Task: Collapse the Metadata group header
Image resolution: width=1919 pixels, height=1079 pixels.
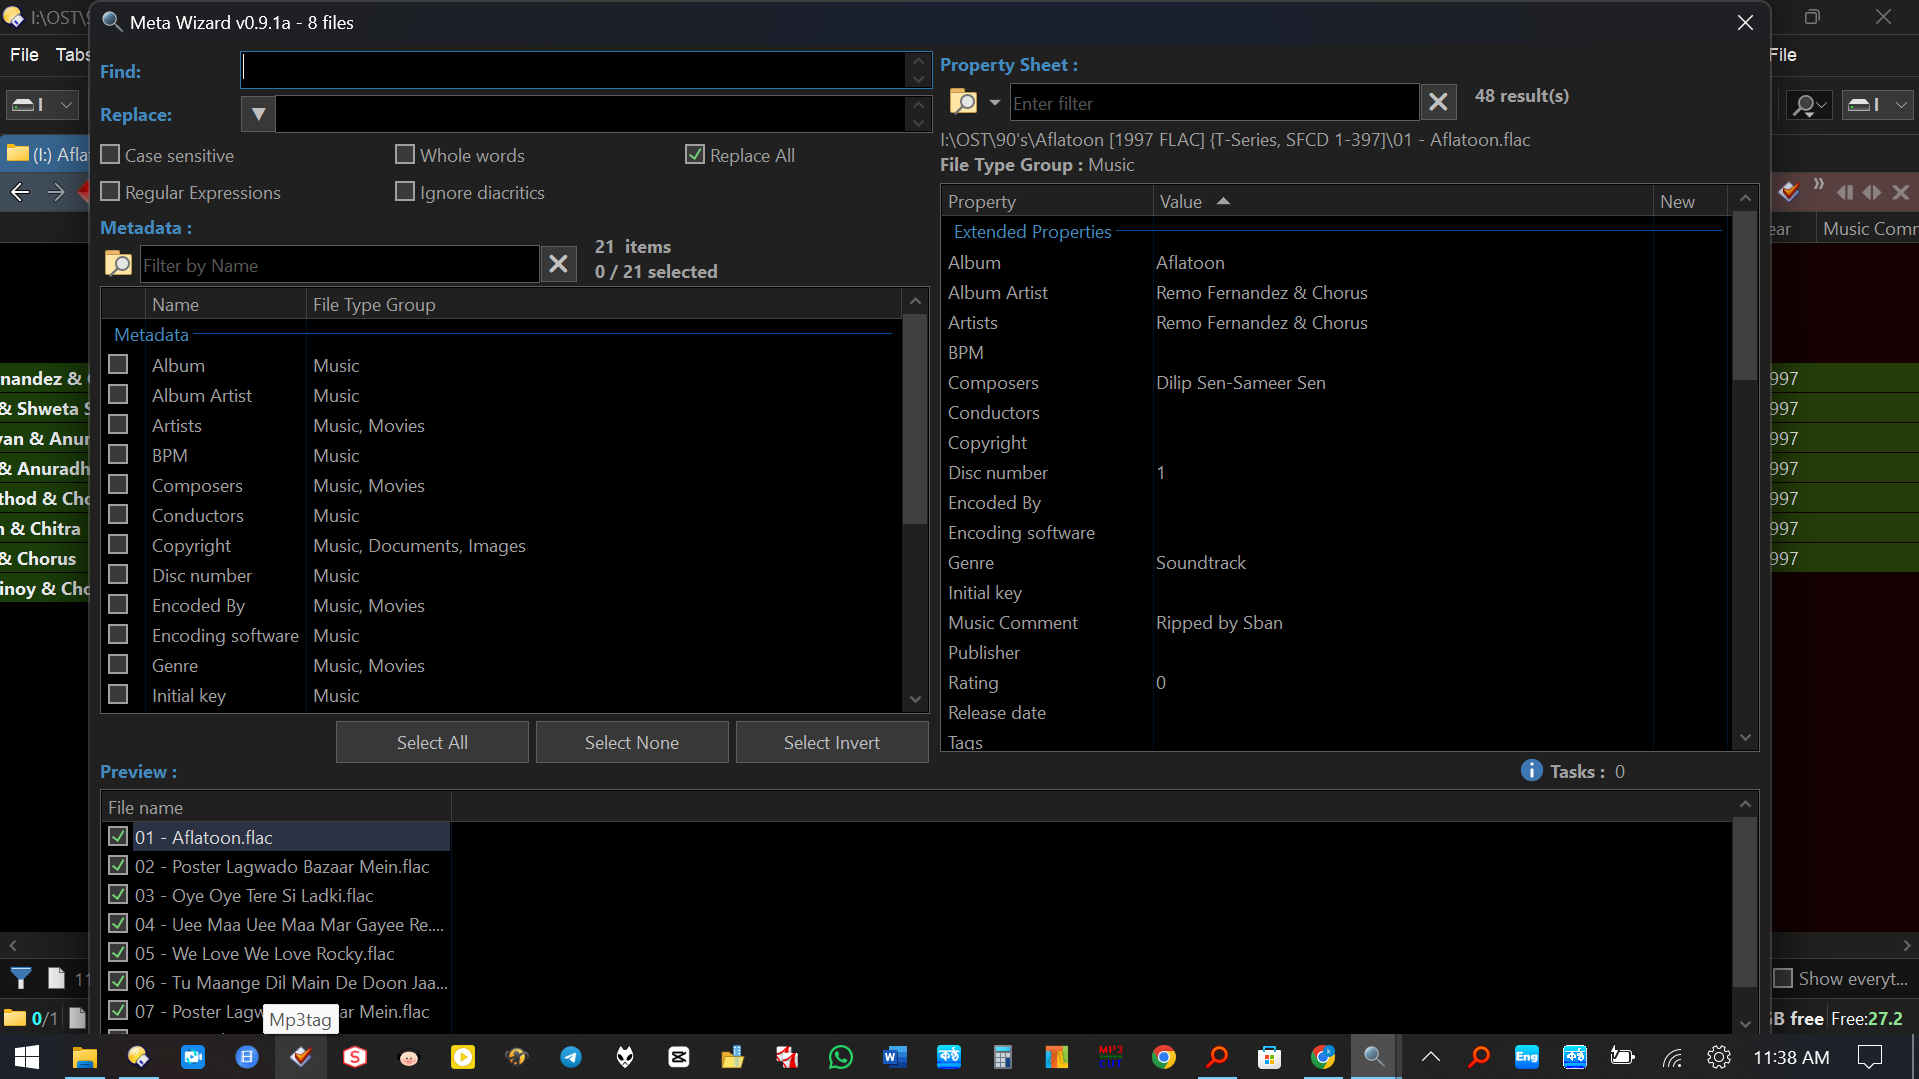Action: [151, 334]
